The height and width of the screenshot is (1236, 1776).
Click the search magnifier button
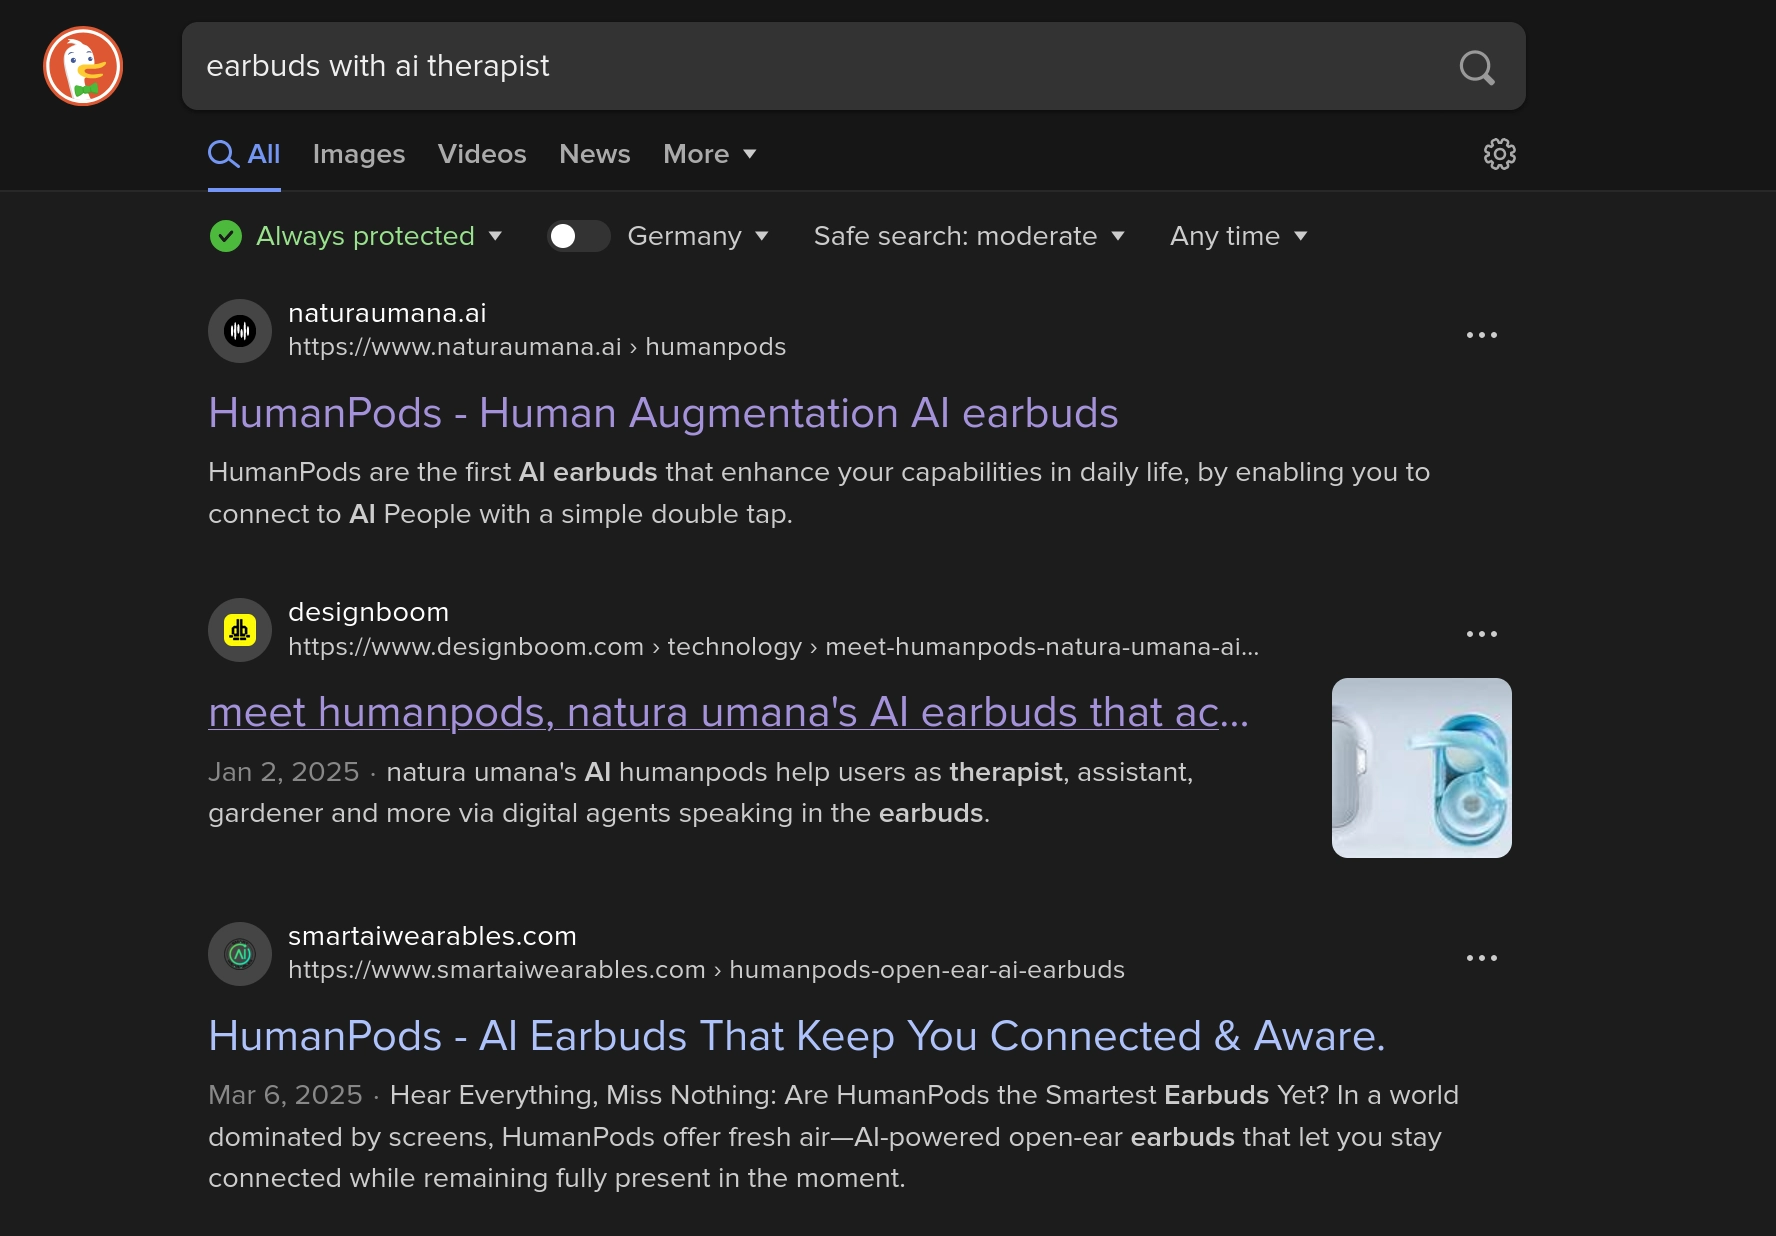(x=1477, y=67)
